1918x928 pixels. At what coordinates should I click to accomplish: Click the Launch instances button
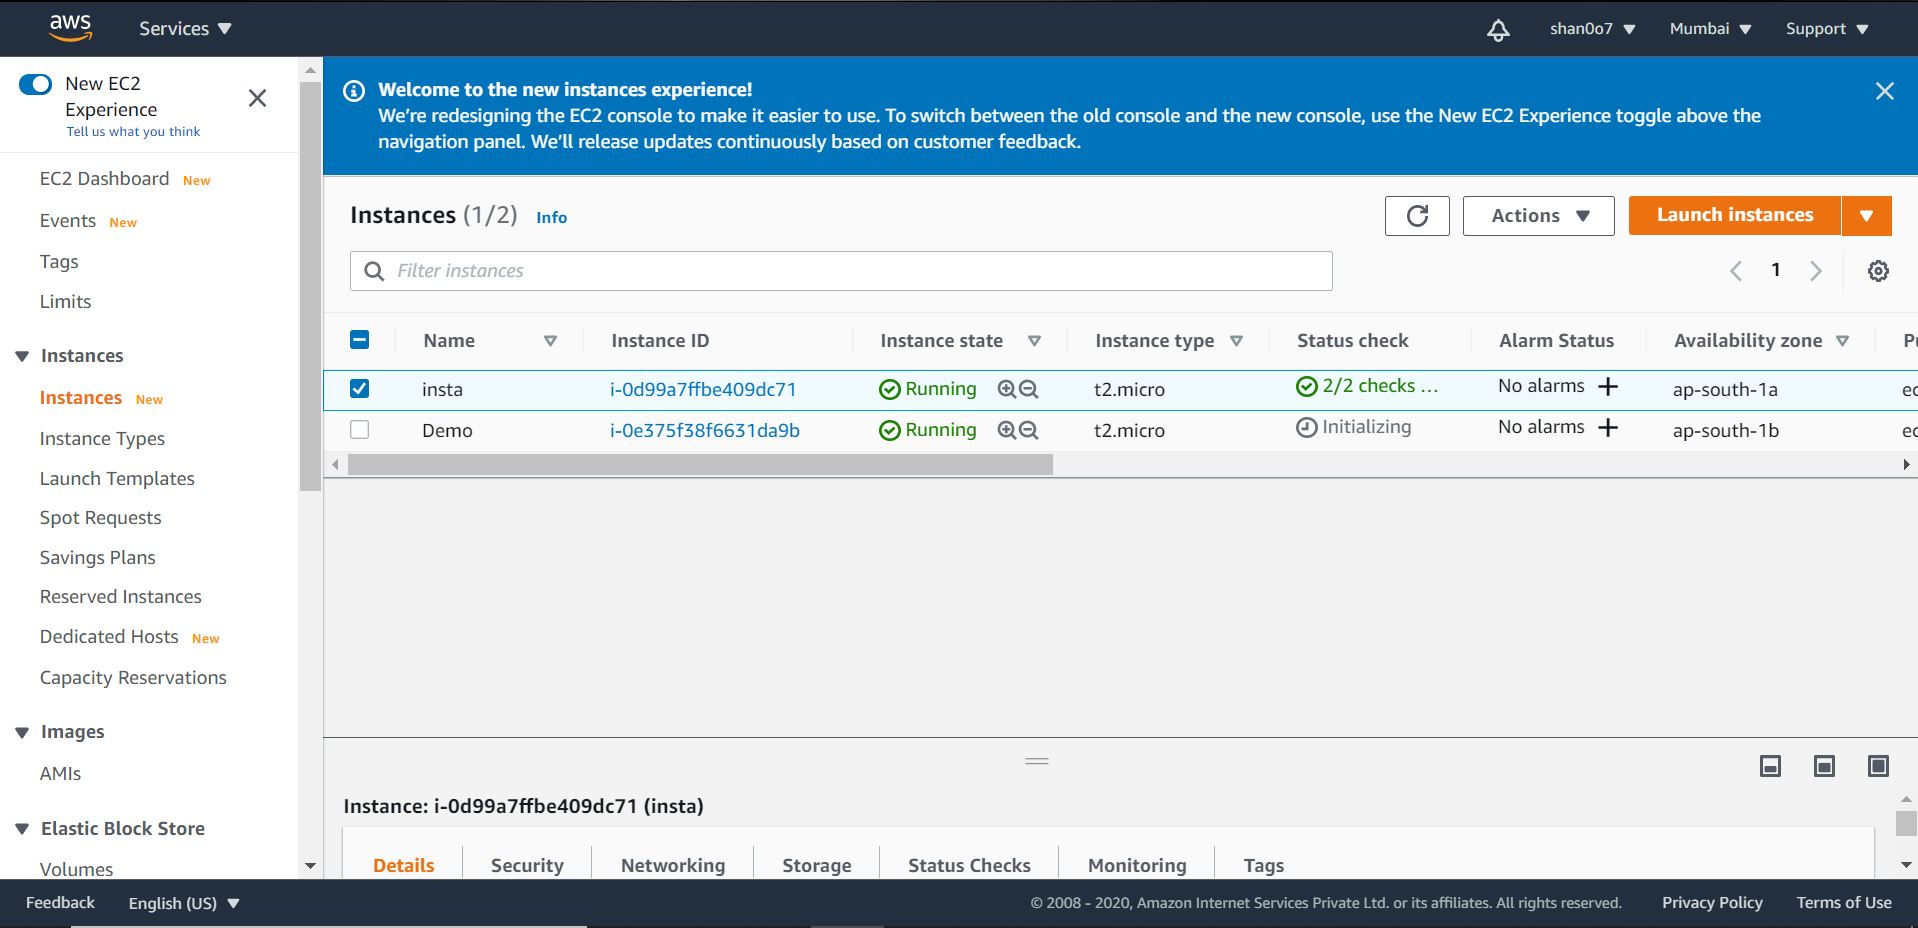point(1735,215)
